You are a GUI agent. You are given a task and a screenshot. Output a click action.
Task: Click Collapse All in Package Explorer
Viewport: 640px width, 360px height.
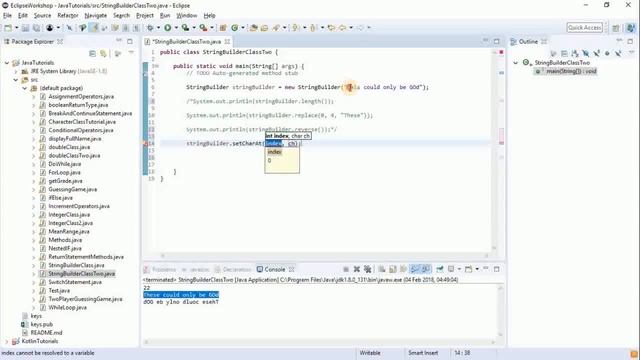(x=93, y=53)
